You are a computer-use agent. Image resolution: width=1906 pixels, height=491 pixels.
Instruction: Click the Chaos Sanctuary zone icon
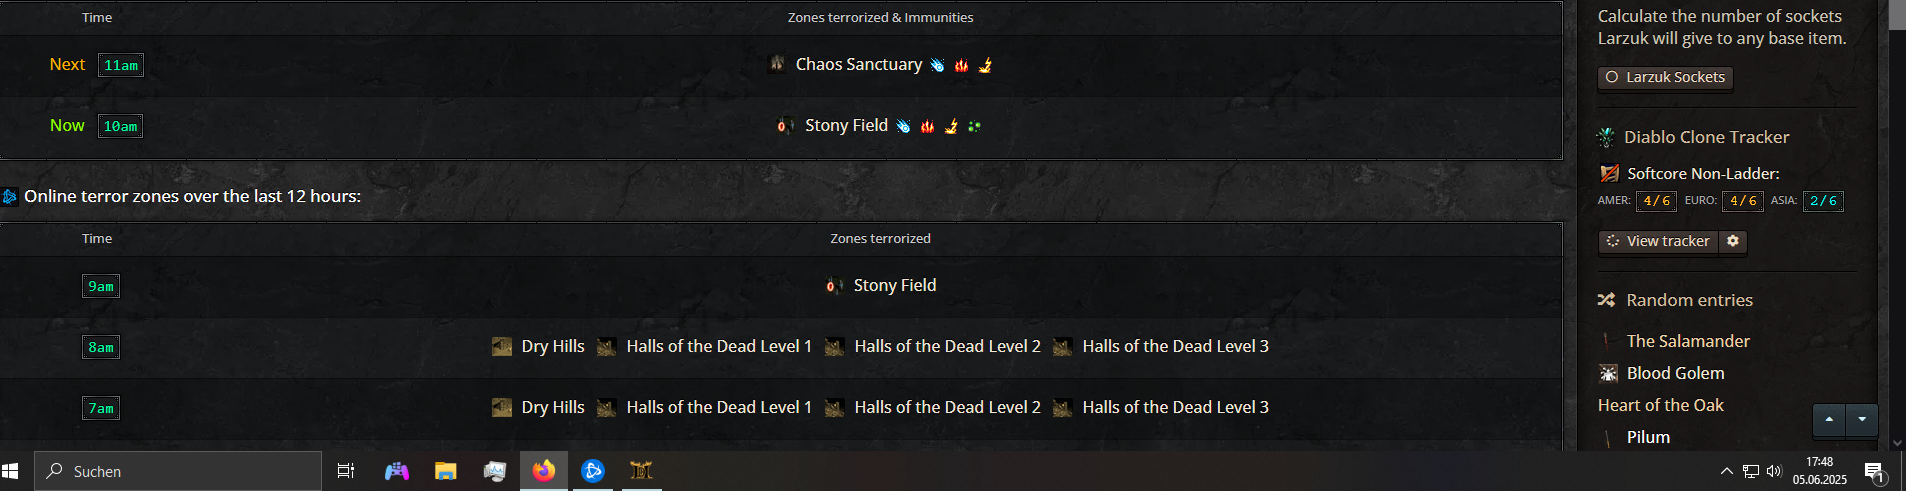777,64
